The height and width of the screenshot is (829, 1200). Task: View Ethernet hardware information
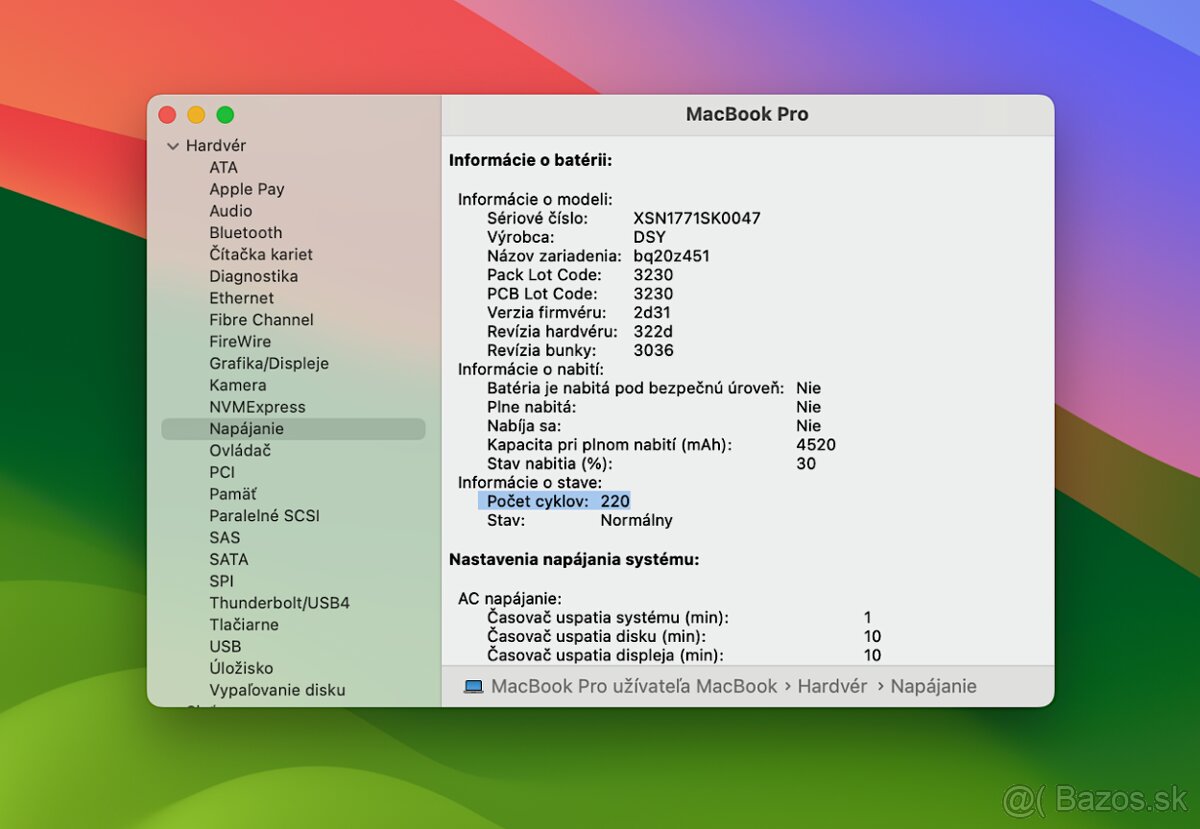tap(240, 298)
